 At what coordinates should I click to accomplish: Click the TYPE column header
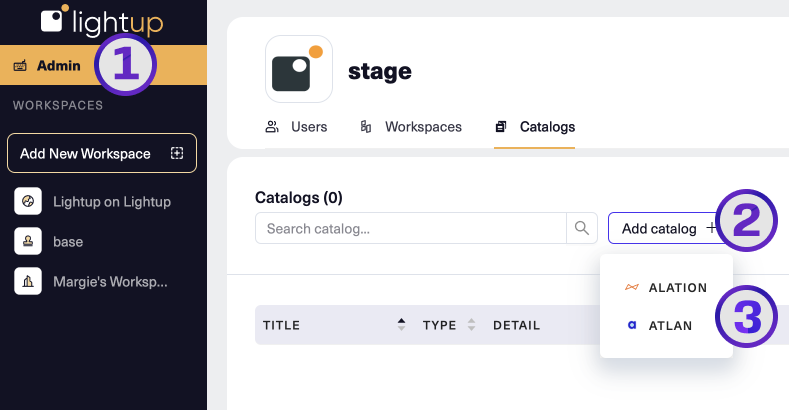tap(439, 325)
